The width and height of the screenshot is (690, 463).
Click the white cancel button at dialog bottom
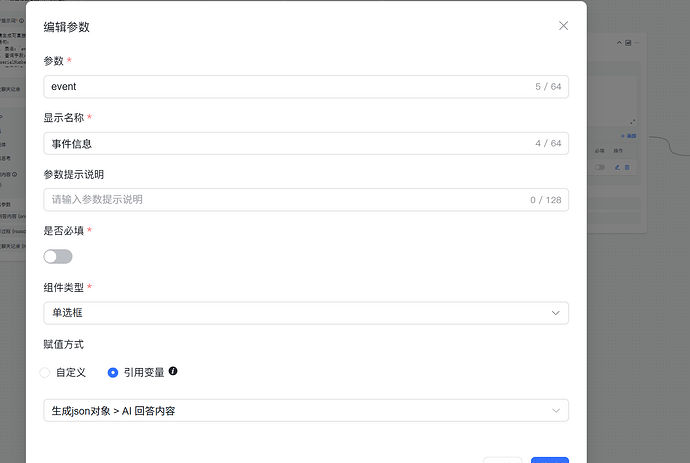point(502,459)
